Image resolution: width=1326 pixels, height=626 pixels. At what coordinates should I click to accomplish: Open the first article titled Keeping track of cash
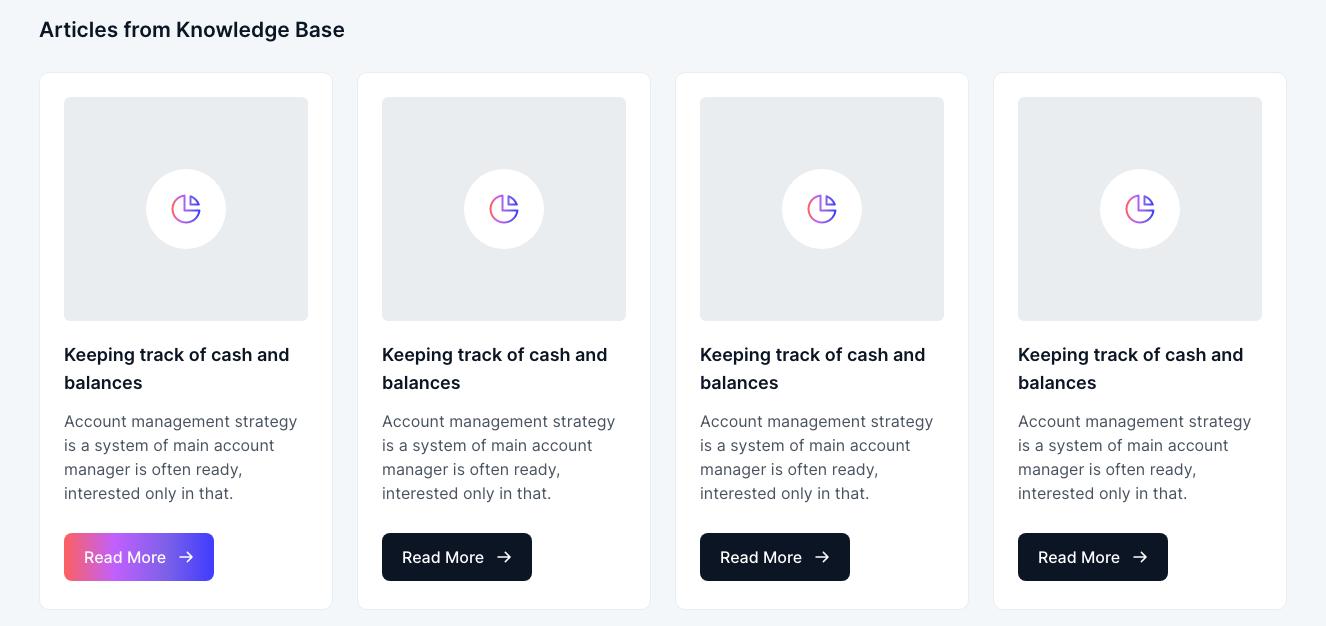point(176,369)
